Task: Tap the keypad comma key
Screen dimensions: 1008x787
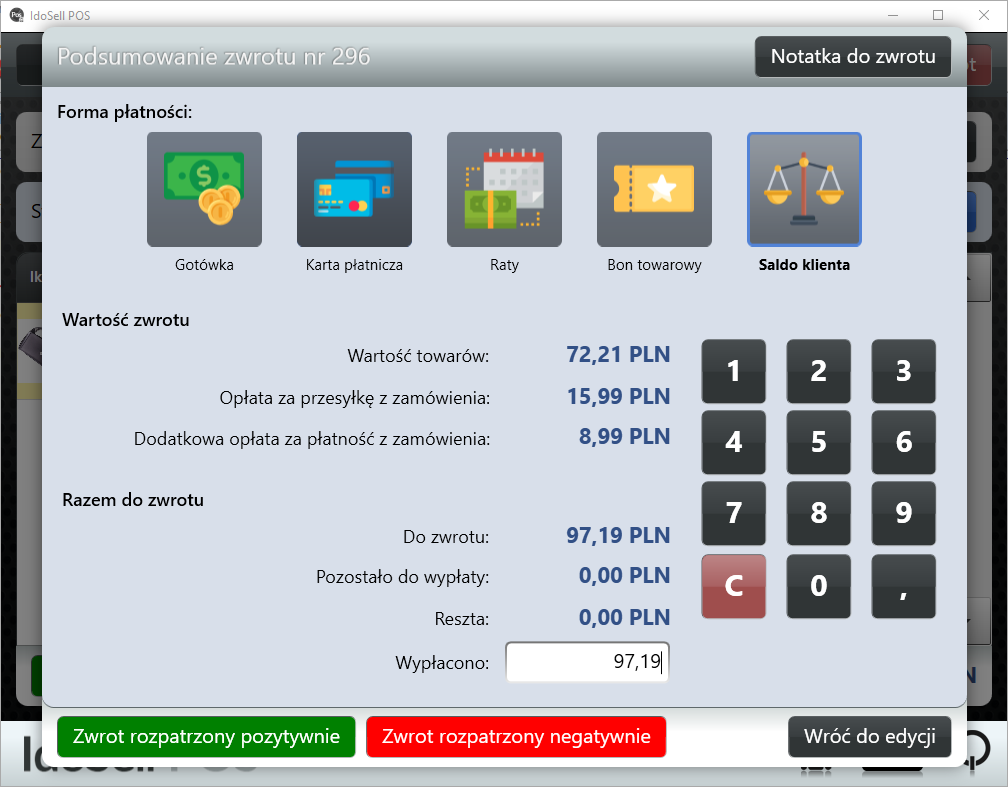Action: coord(903,586)
